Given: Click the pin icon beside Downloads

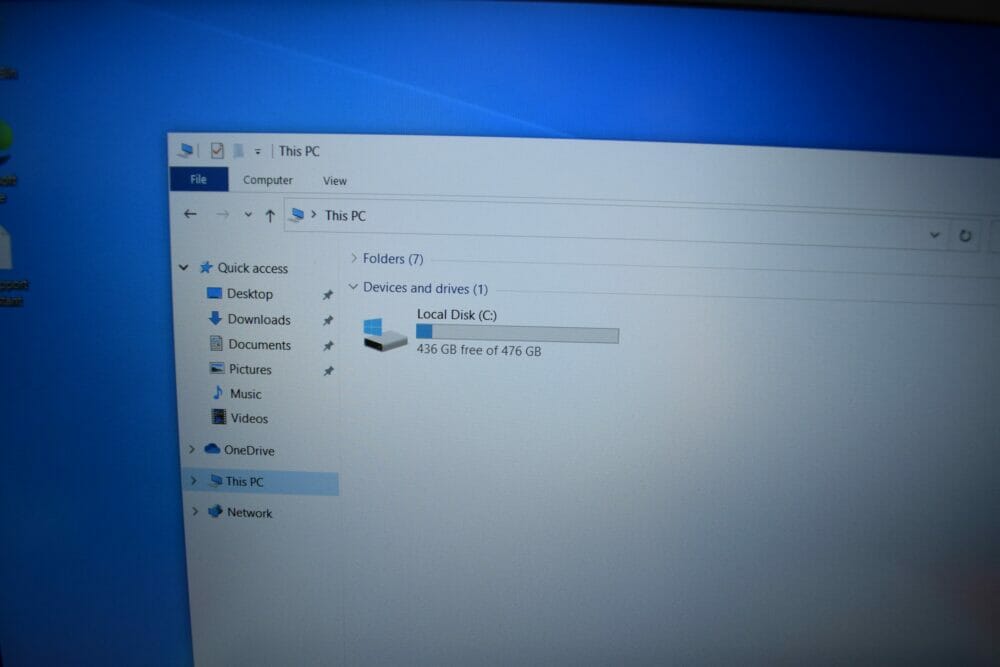Looking at the screenshot, I should click(328, 320).
